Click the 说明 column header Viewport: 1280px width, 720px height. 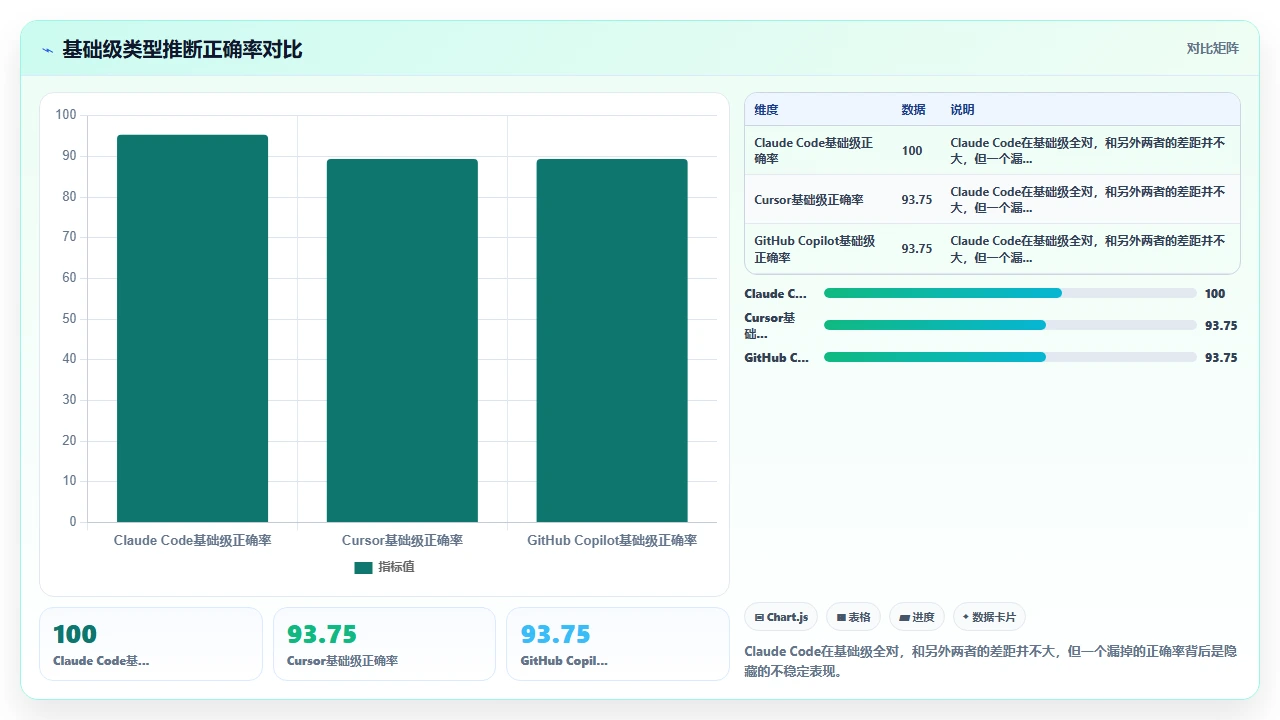(x=962, y=110)
